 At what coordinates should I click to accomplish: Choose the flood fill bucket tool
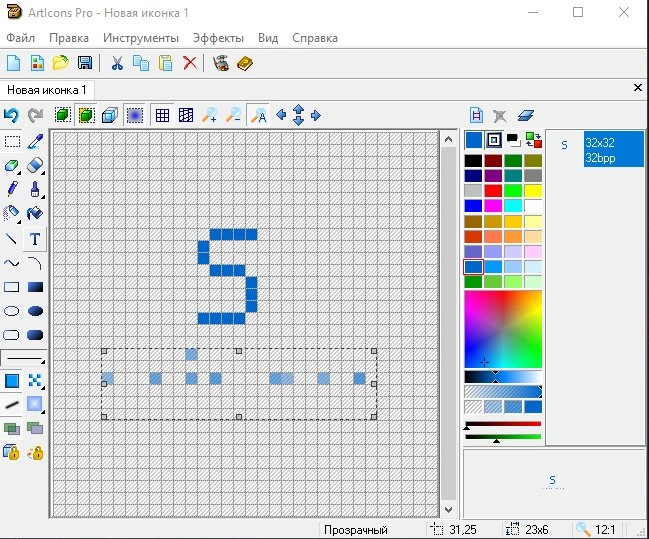[35, 214]
